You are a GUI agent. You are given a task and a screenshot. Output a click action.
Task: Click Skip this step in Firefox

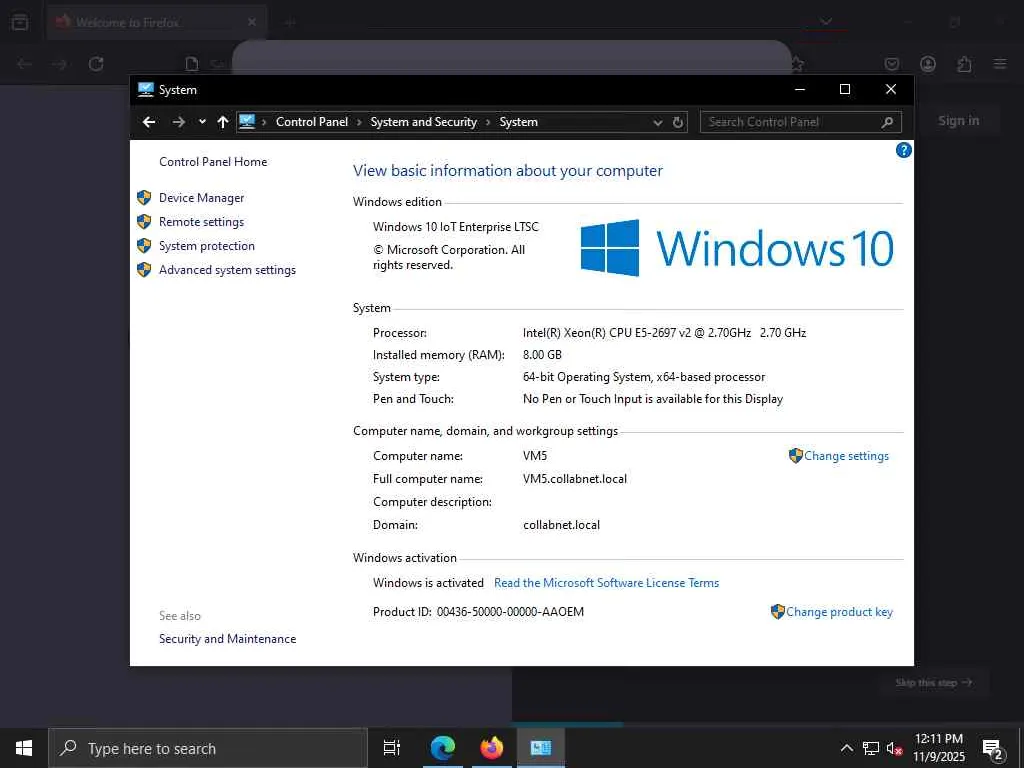(x=934, y=682)
